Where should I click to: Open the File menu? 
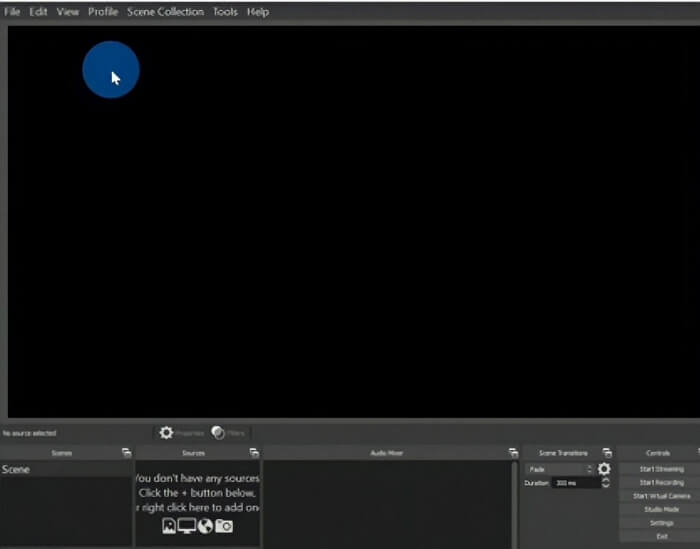12,12
